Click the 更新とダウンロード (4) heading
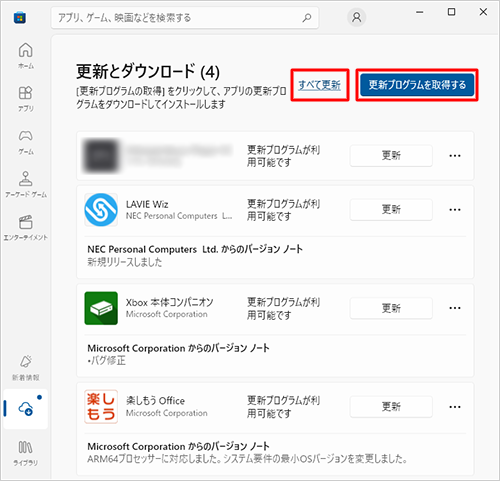 [148, 71]
